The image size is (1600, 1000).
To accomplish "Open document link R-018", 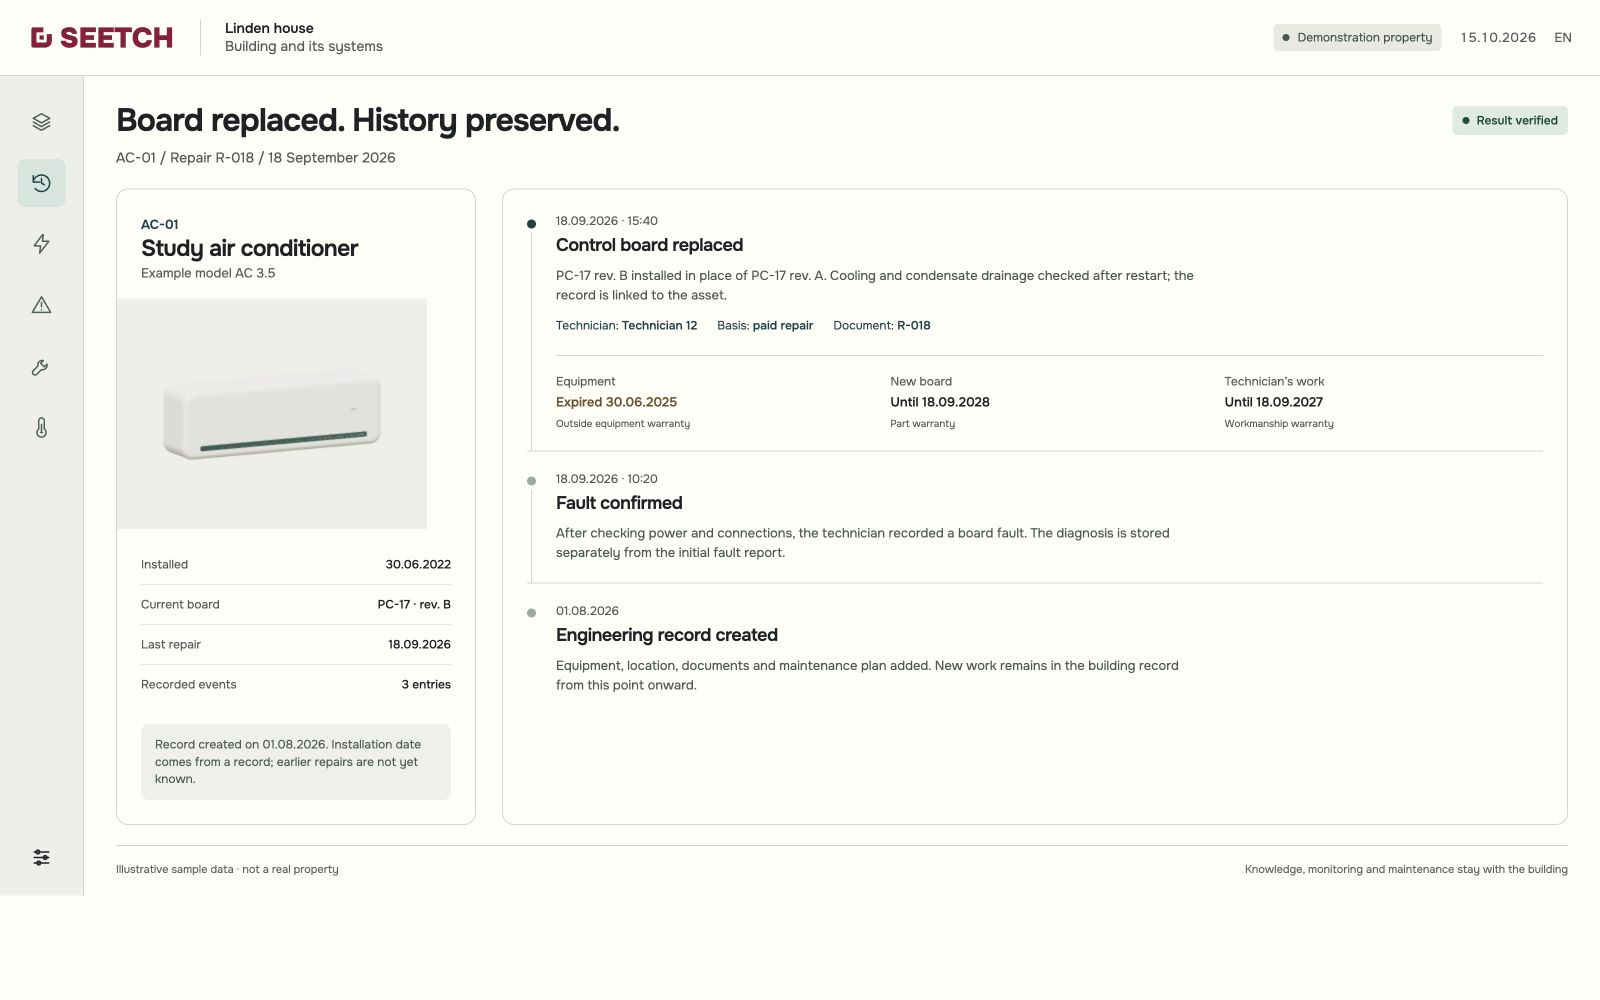I will (x=914, y=325).
